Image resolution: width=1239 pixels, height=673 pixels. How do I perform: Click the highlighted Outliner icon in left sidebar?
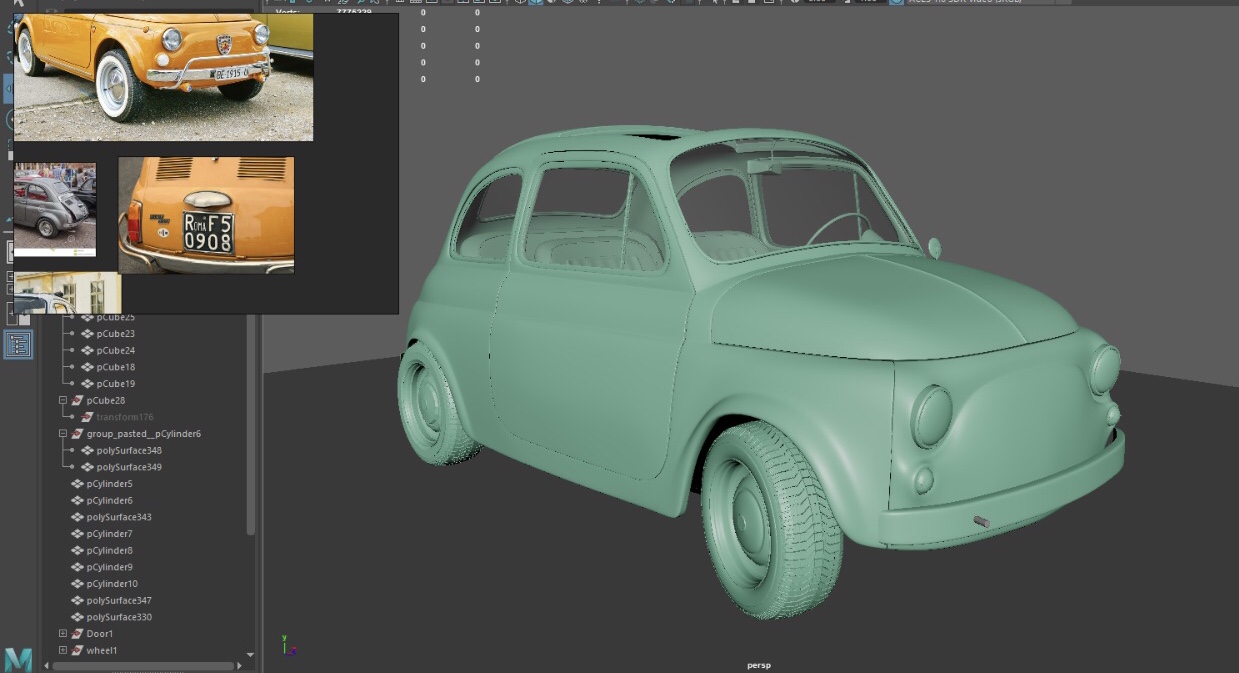tap(17, 343)
